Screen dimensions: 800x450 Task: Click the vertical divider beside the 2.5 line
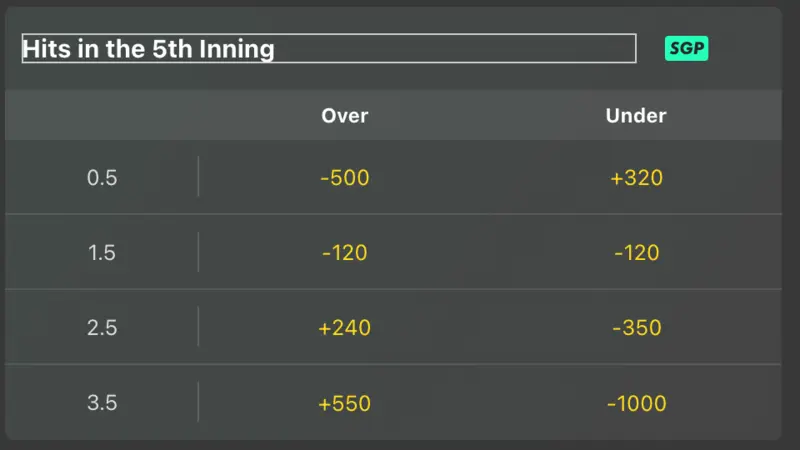tap(198, 327)
